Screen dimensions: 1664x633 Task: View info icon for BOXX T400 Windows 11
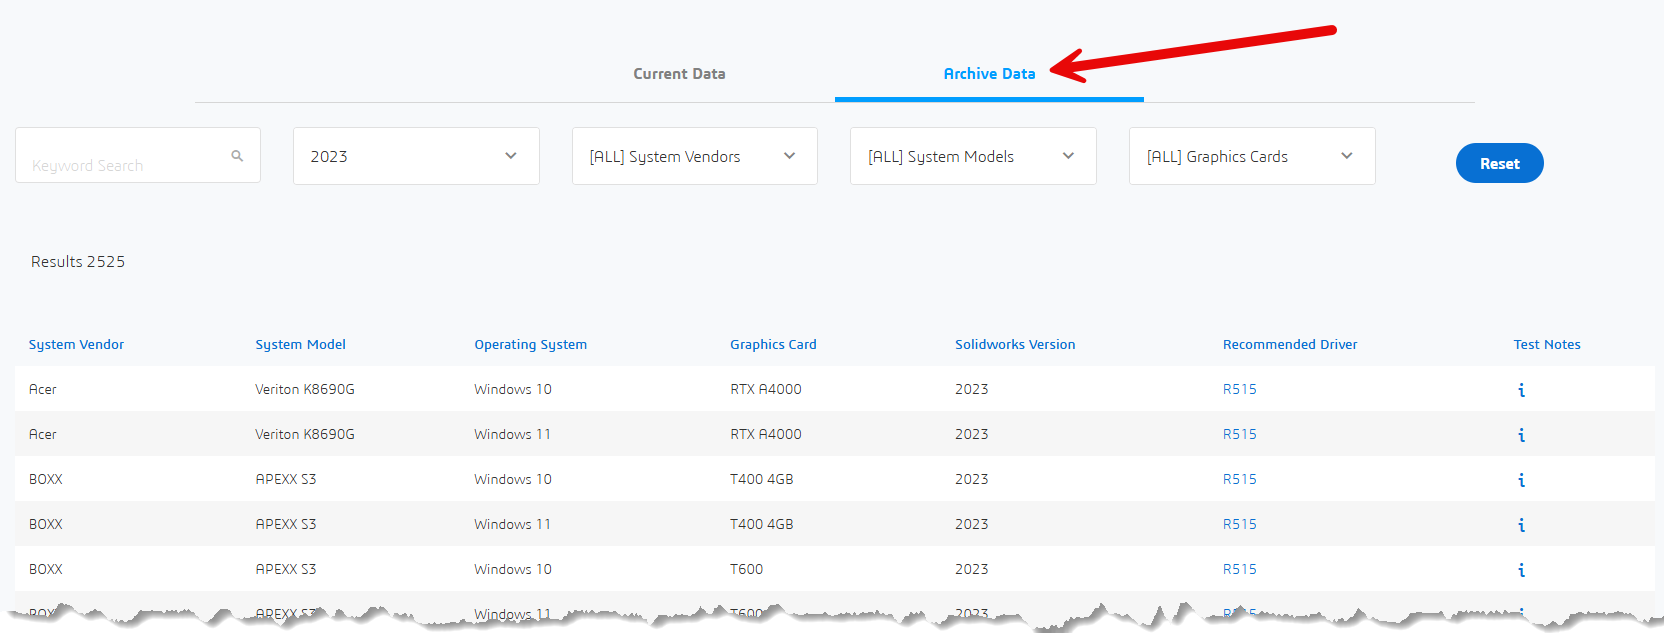pyautogui.click(x=1521, y=525)
